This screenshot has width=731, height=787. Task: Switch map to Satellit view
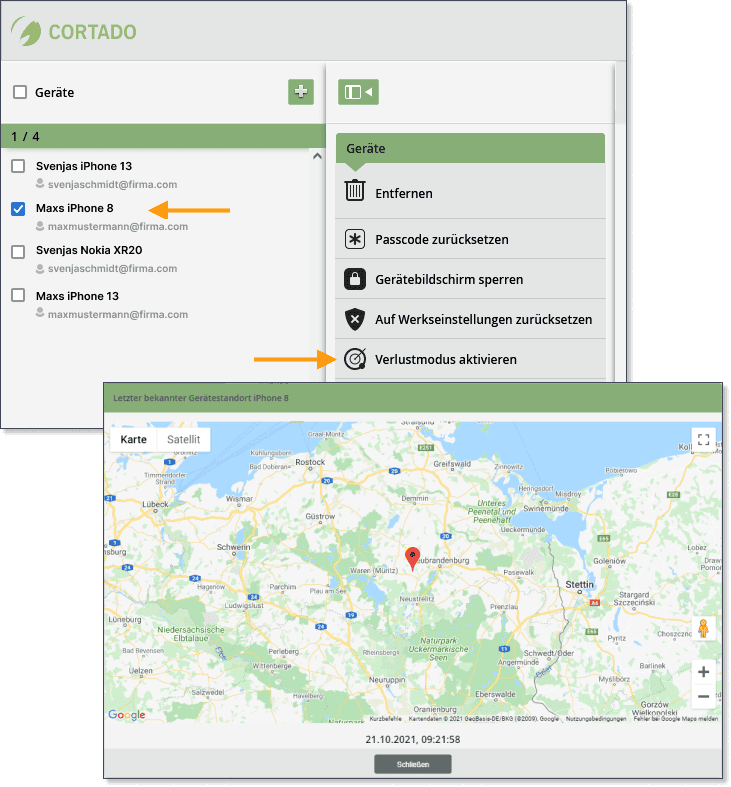point(183,439)
